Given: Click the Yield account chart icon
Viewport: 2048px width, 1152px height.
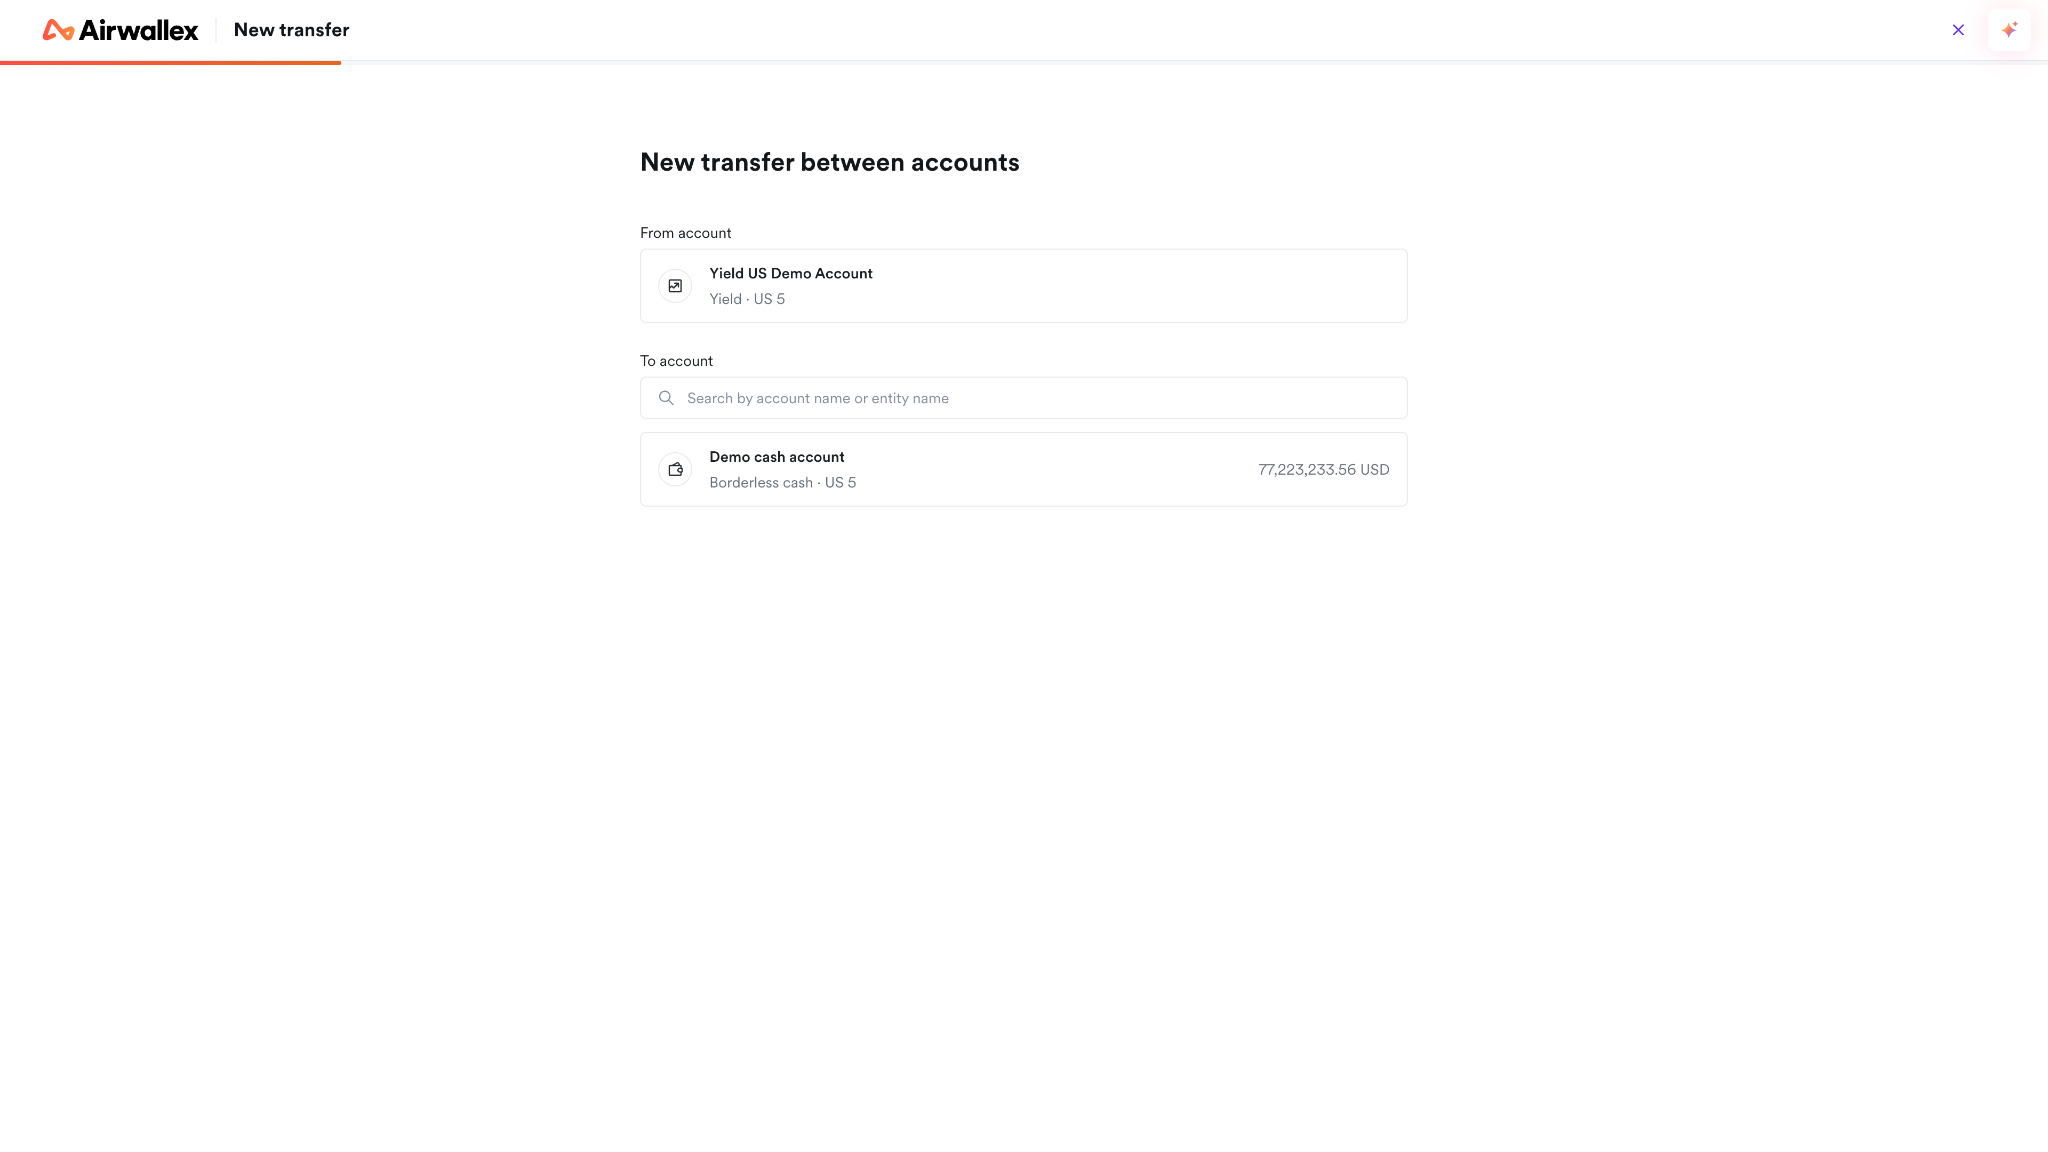Looking at the screenshot, I should click(x=675, y=286).
